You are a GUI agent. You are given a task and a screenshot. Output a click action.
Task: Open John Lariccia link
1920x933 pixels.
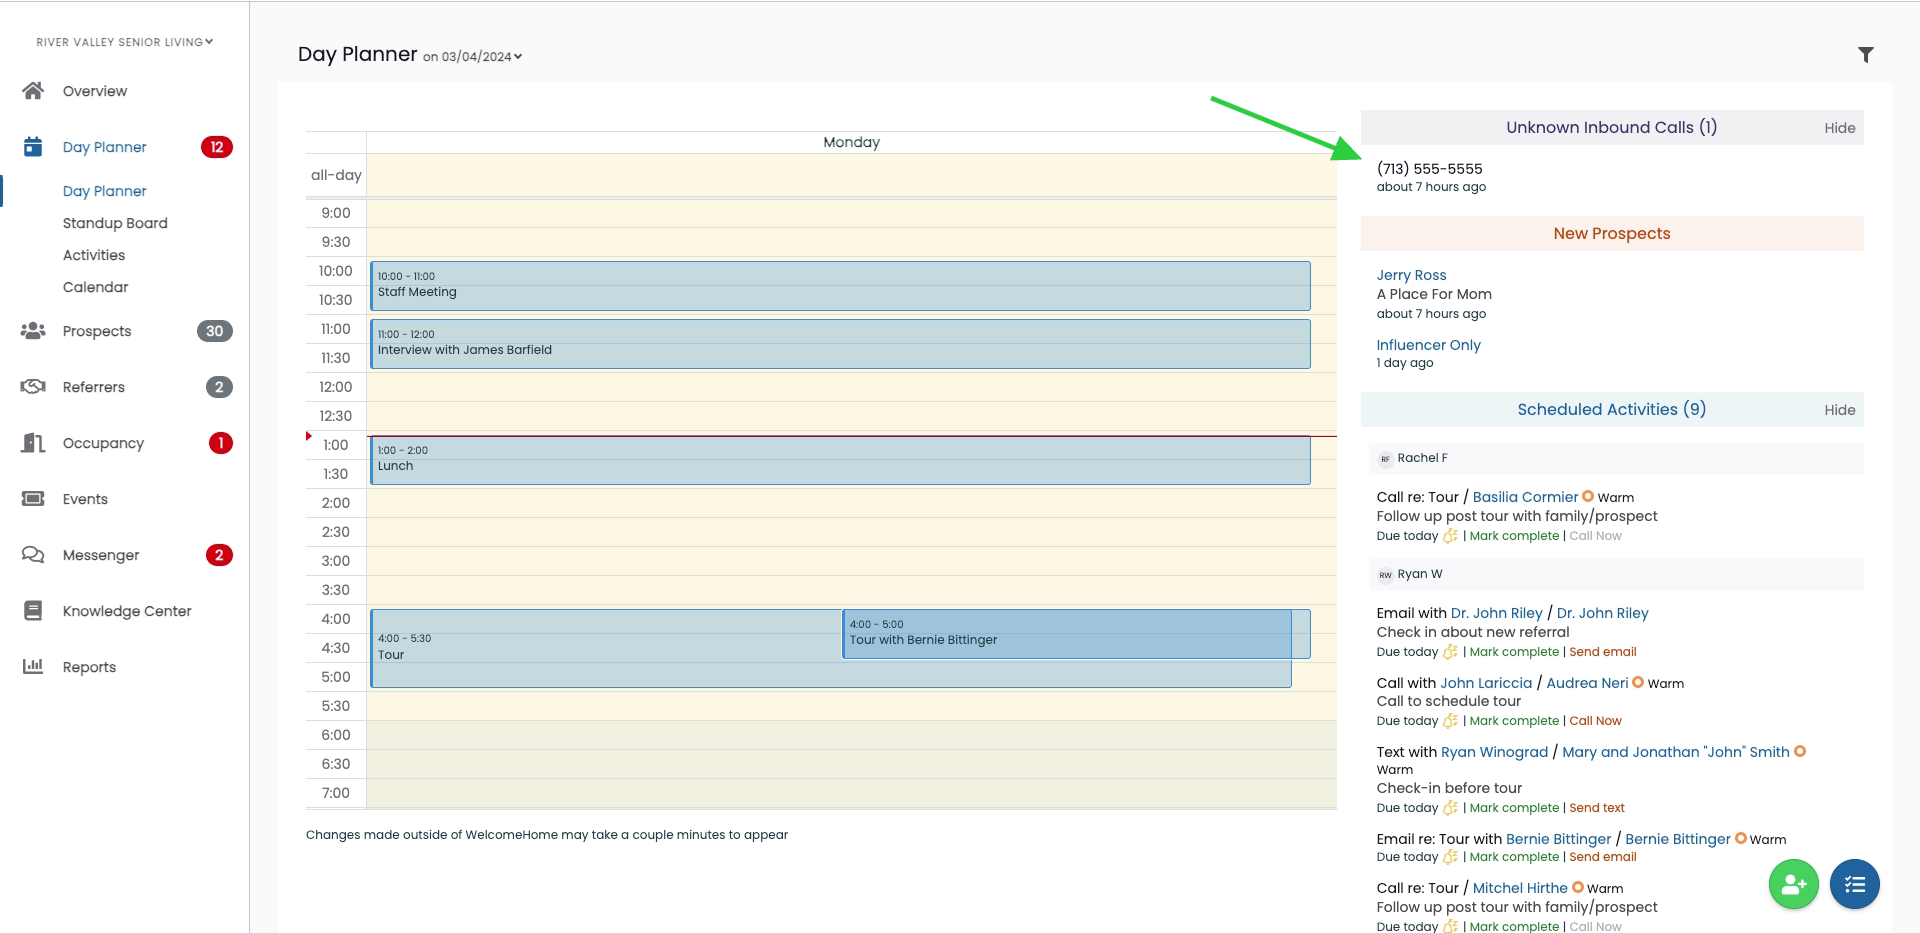[1485, 683]
